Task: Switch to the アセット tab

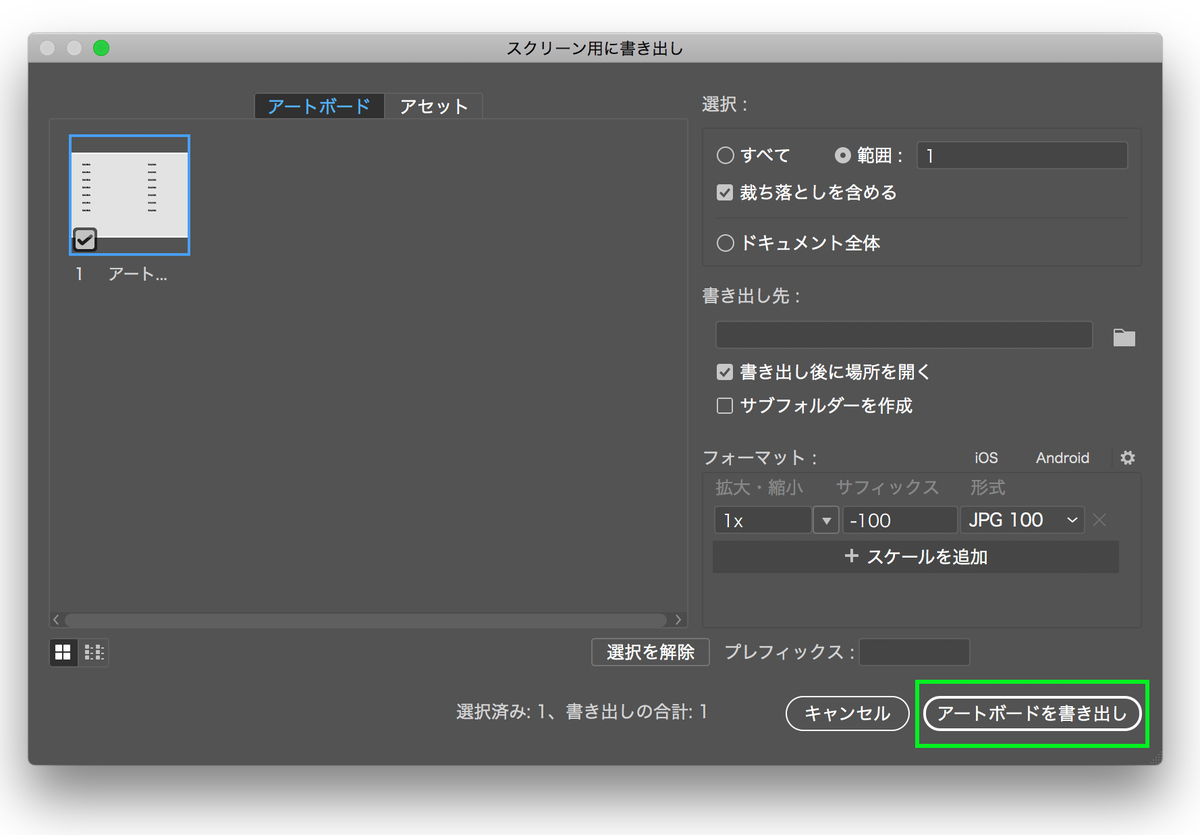Action: [x=434, y=105]
